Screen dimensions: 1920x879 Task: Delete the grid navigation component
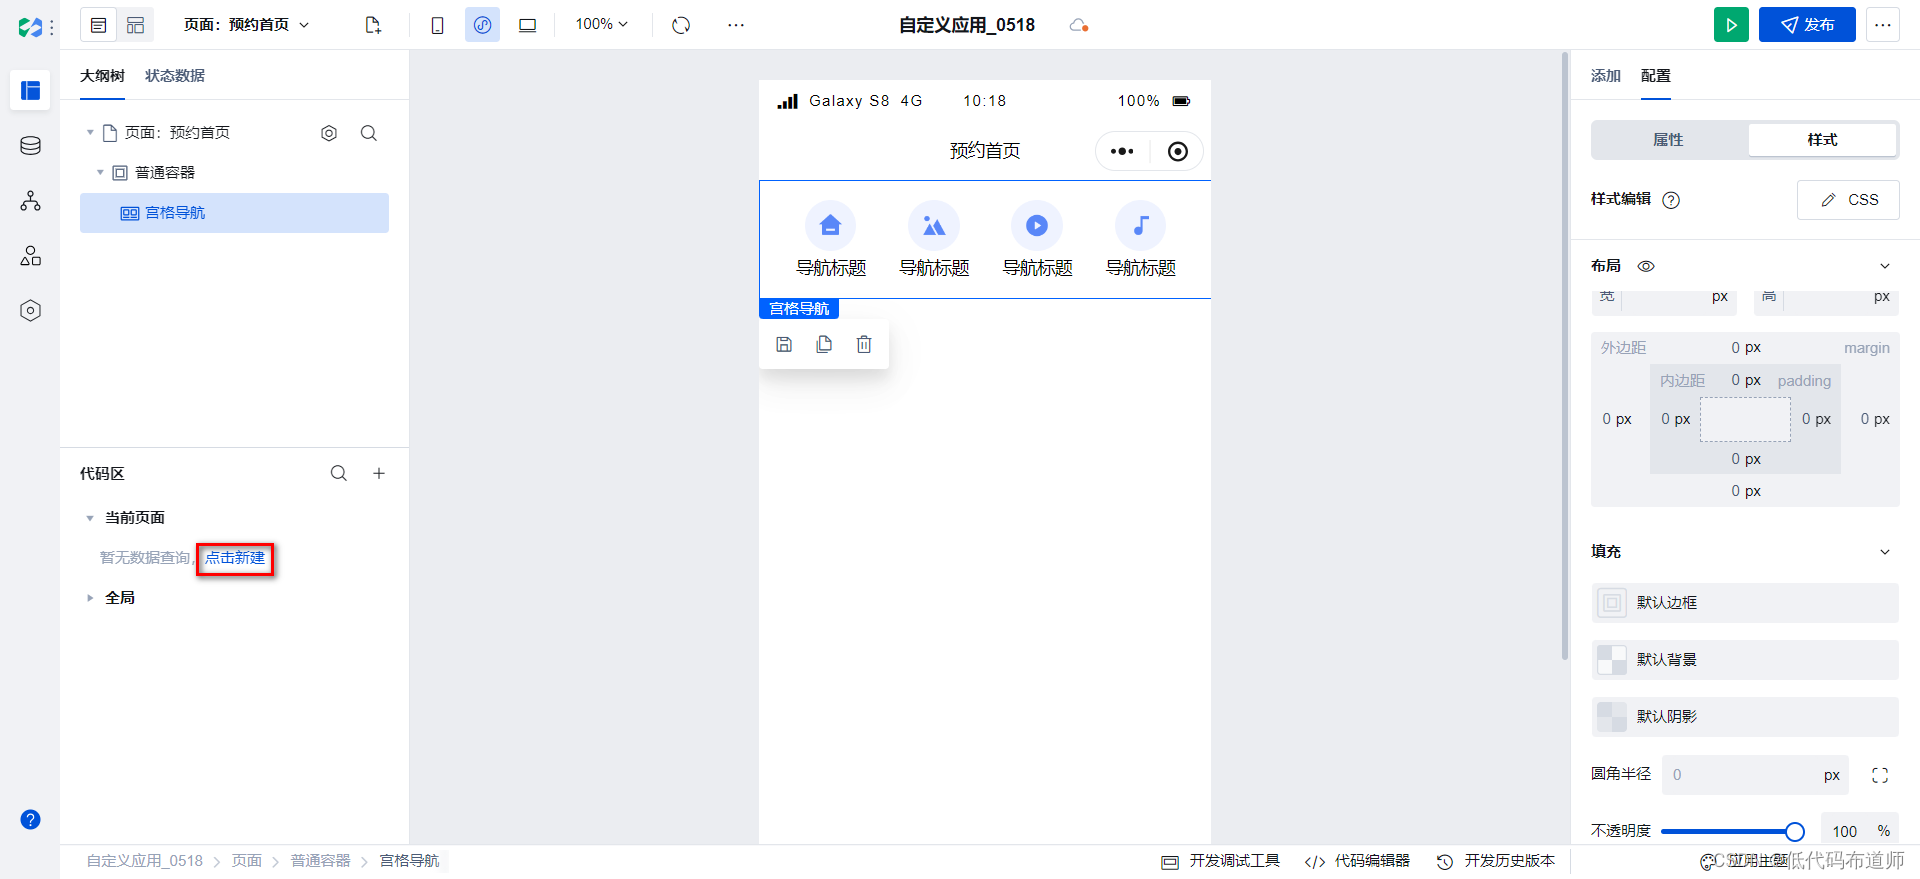[864, 344]
